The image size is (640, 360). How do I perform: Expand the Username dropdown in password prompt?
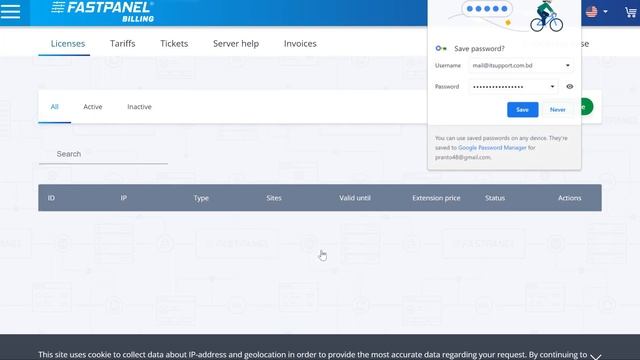[567, 66]
